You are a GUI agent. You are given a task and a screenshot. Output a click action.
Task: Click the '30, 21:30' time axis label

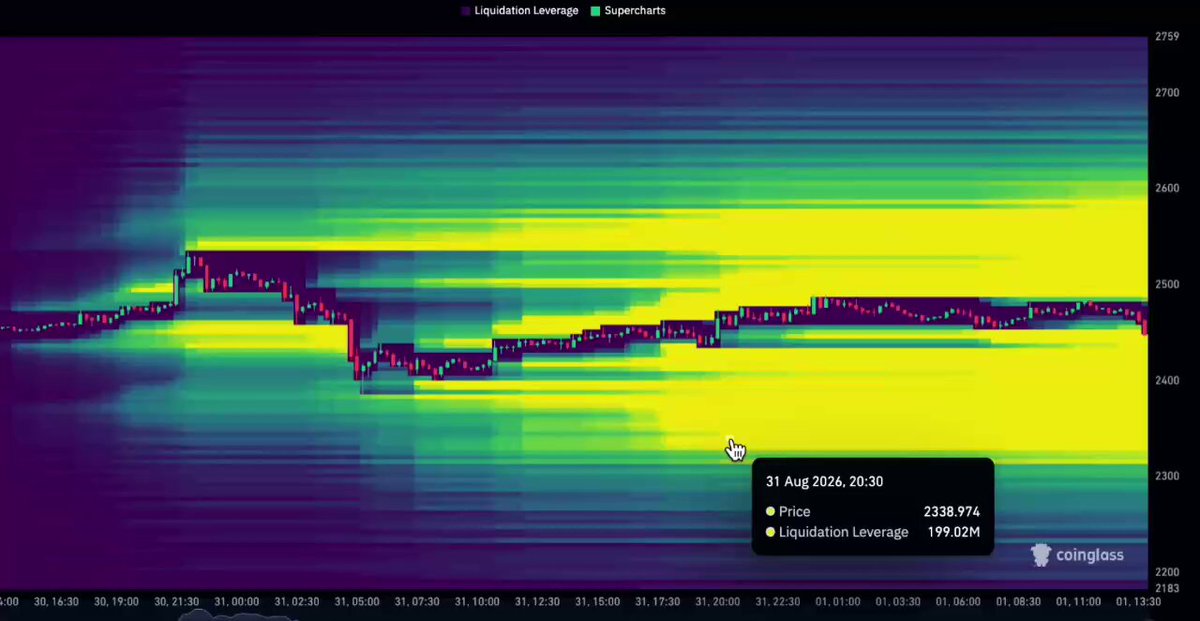[x=178, y=602]
